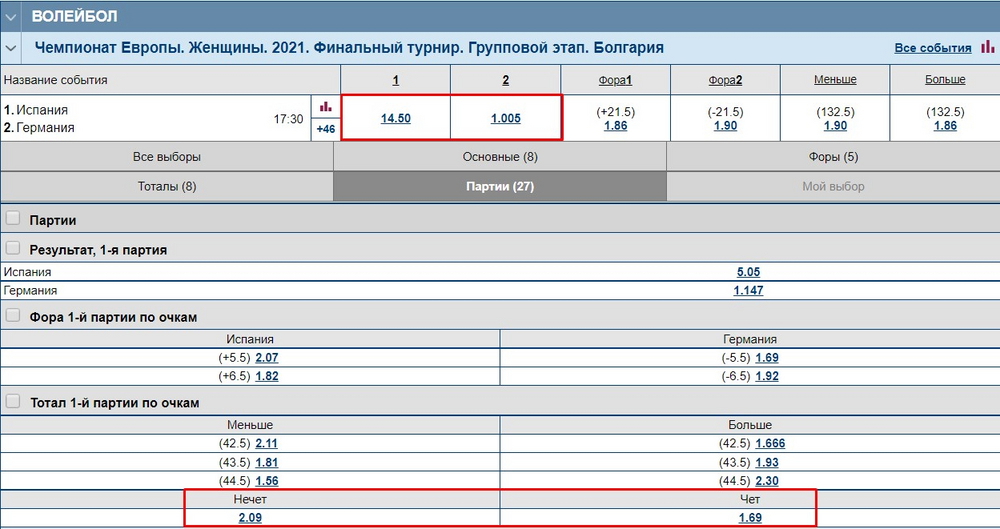Open the Тоталы (8) tab
The image size is (1000, 529).
coord(166,186)
